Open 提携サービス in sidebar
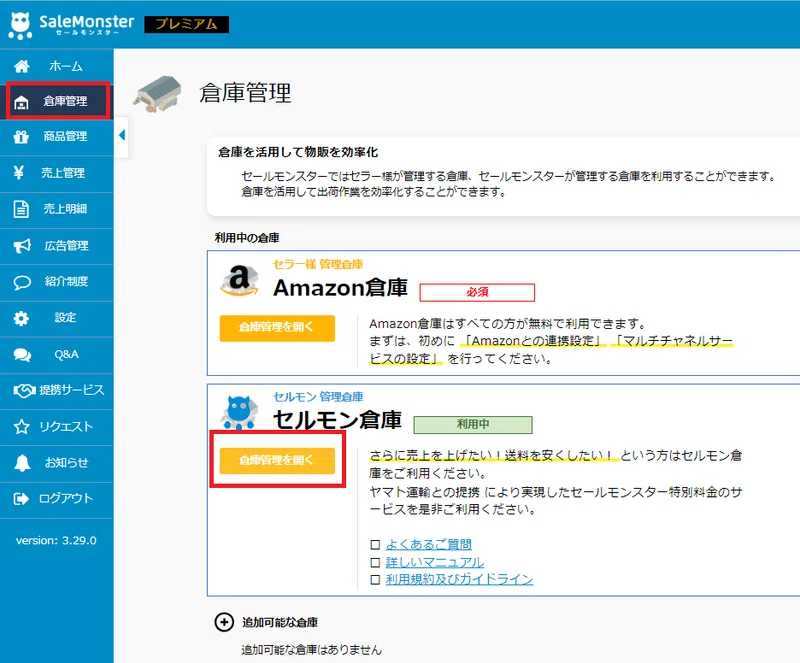Image resolution: width=800 pixels, height=663 pixels. 71,390
